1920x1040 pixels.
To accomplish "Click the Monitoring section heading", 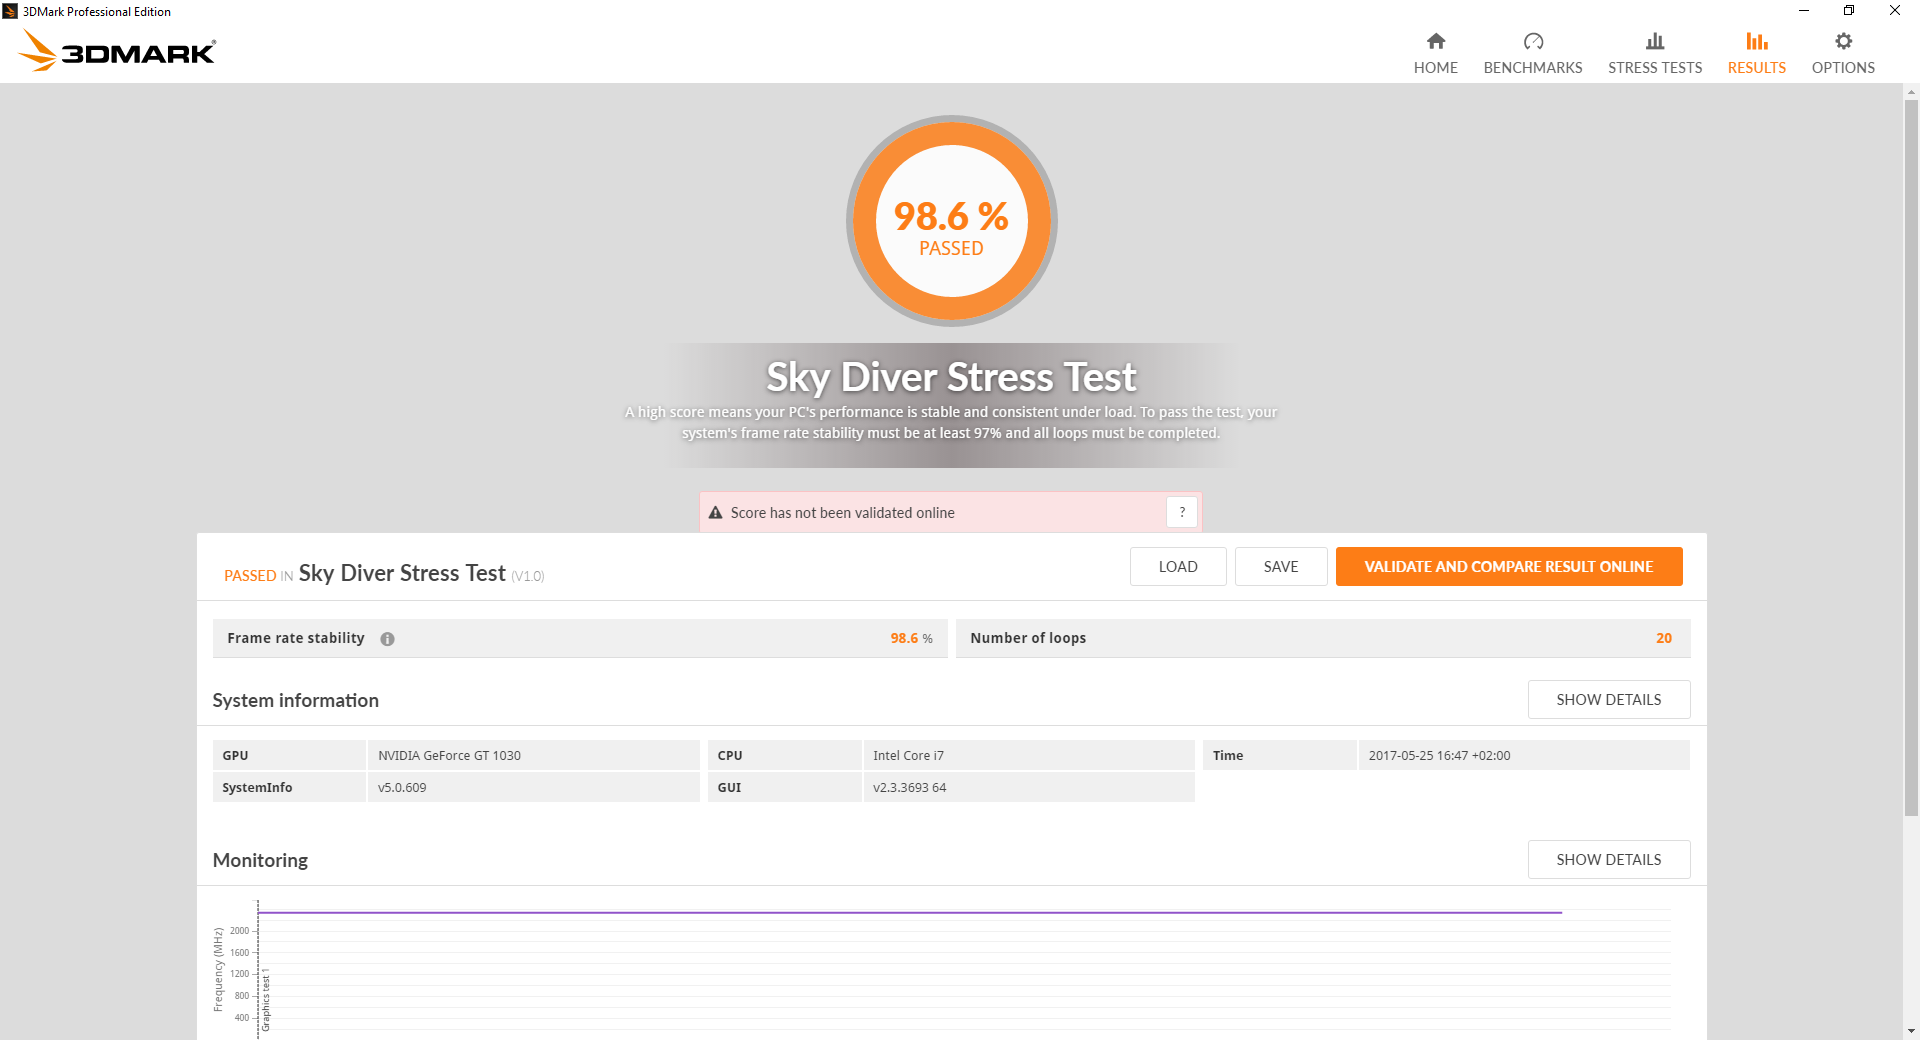I will 260,860.
